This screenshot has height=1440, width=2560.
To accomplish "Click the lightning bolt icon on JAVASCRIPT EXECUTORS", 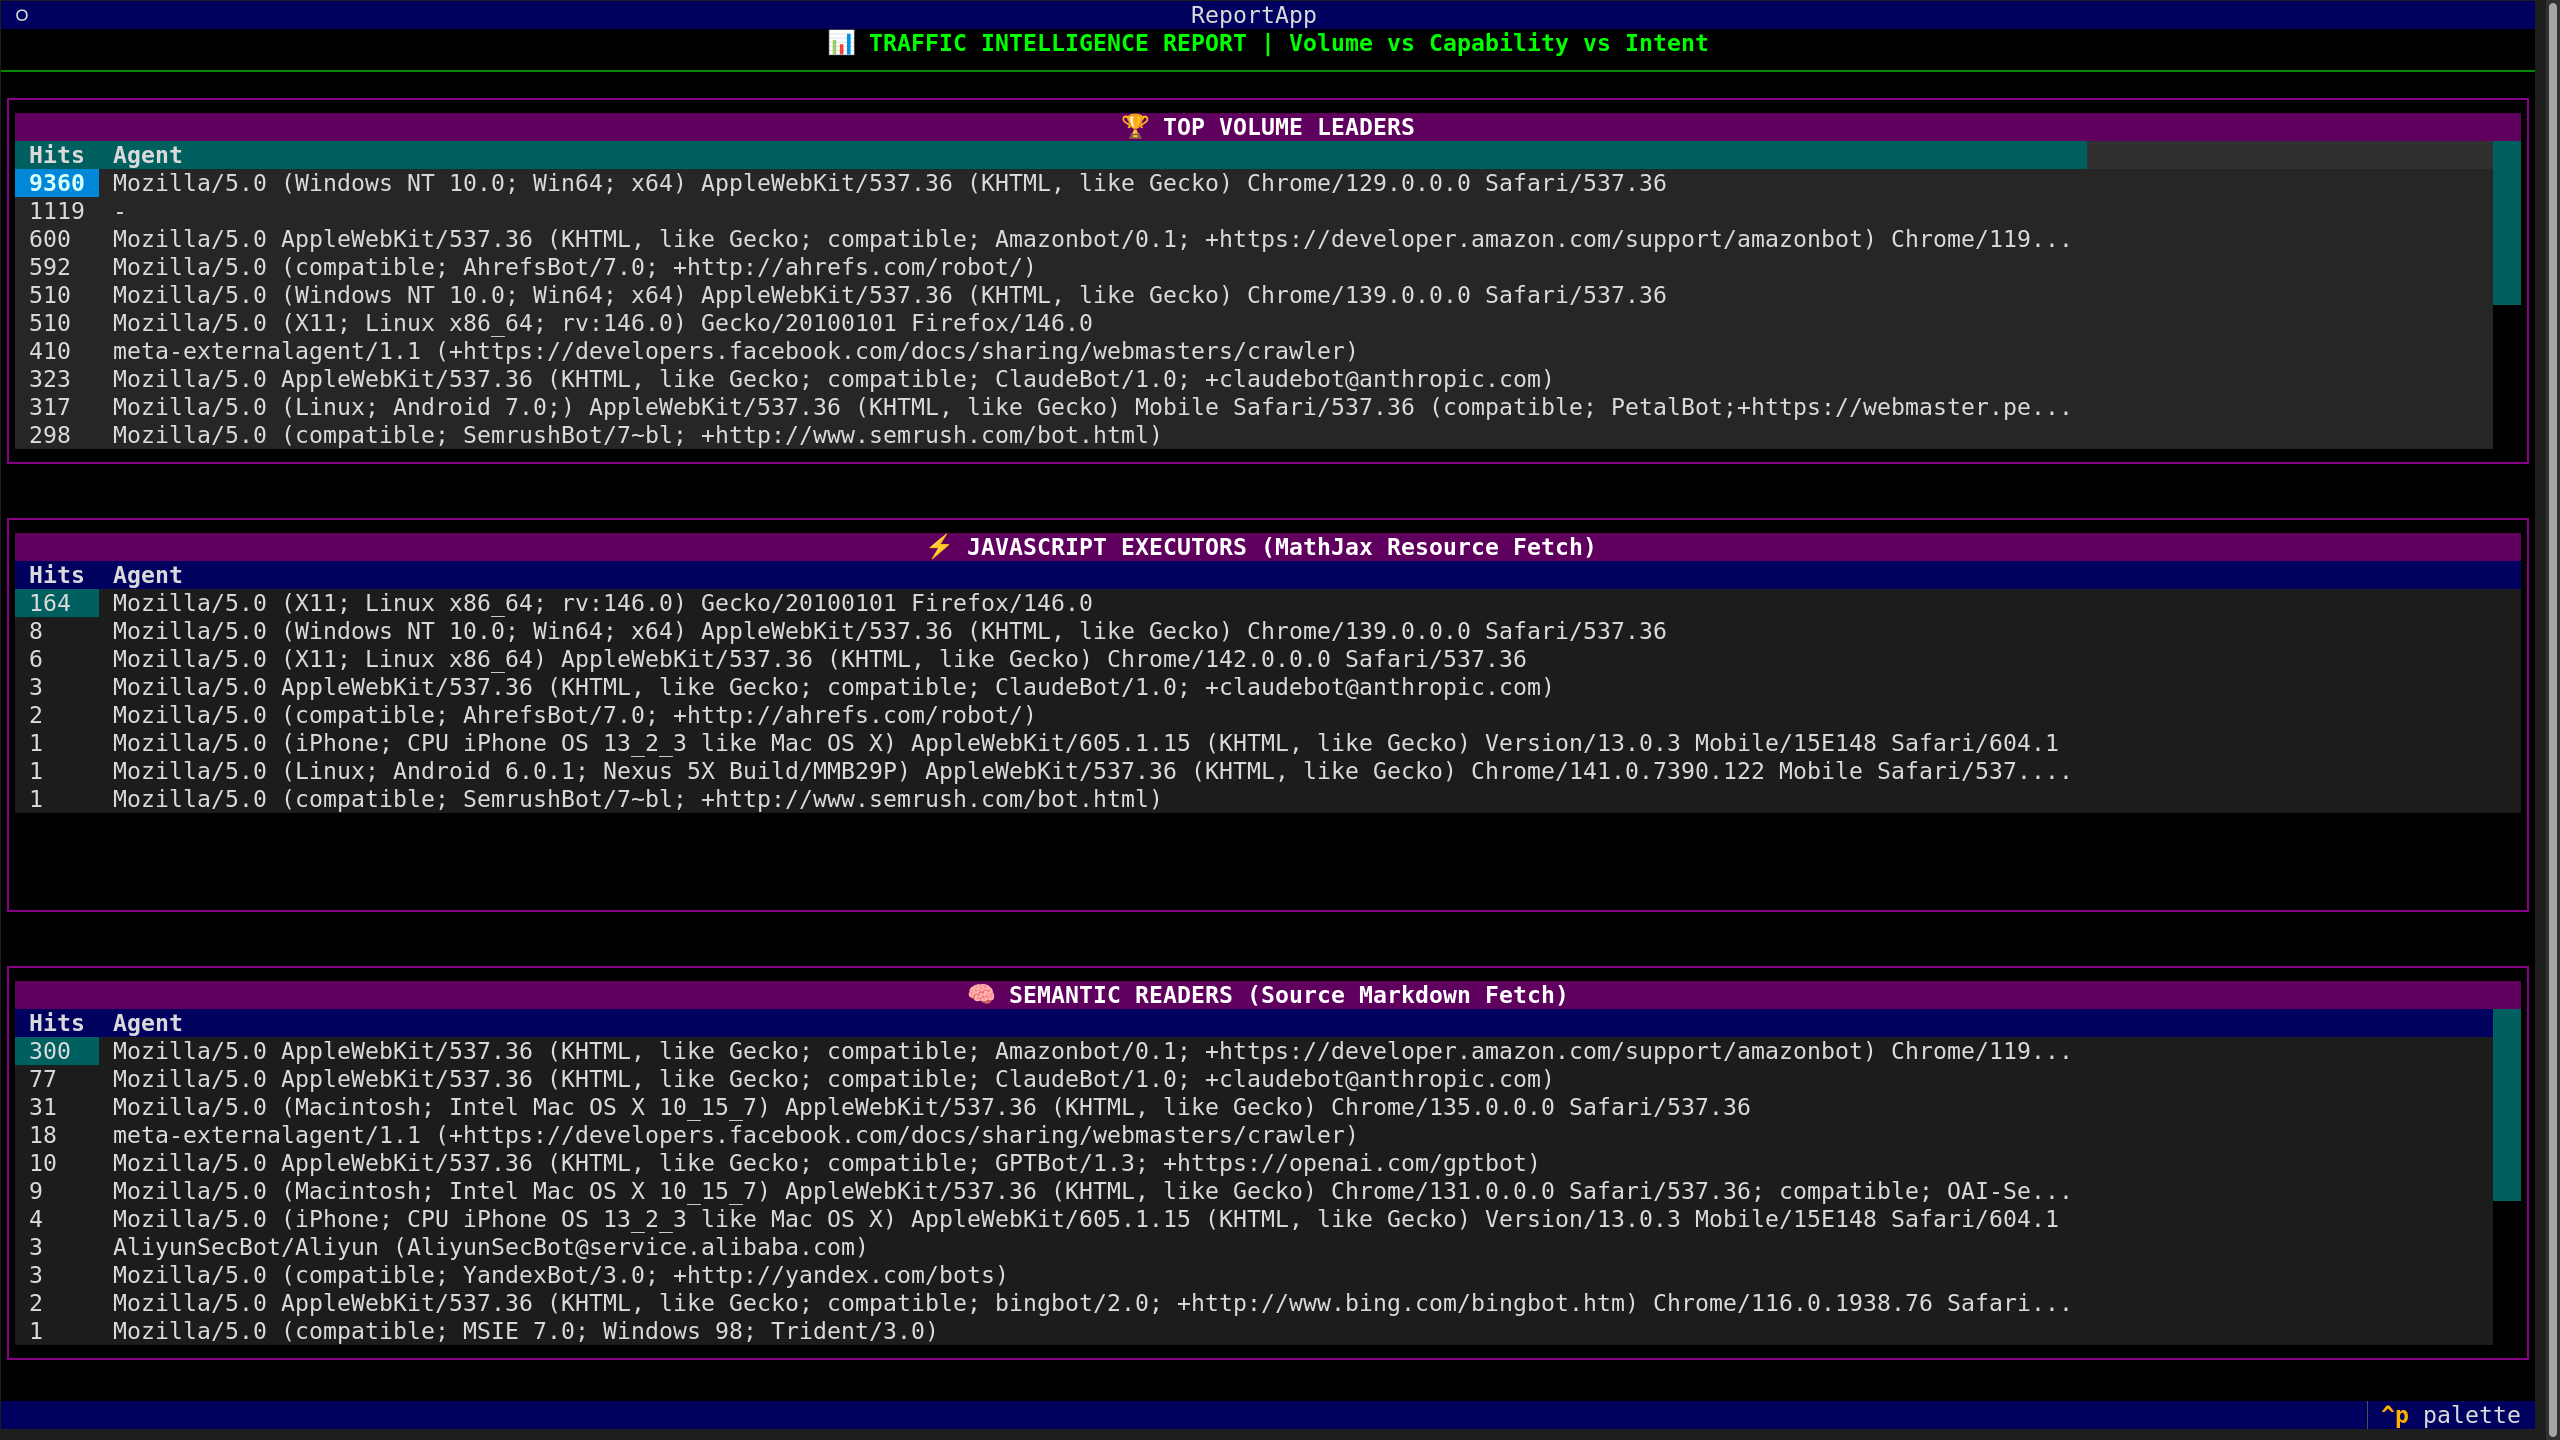I will coord(938,546).
